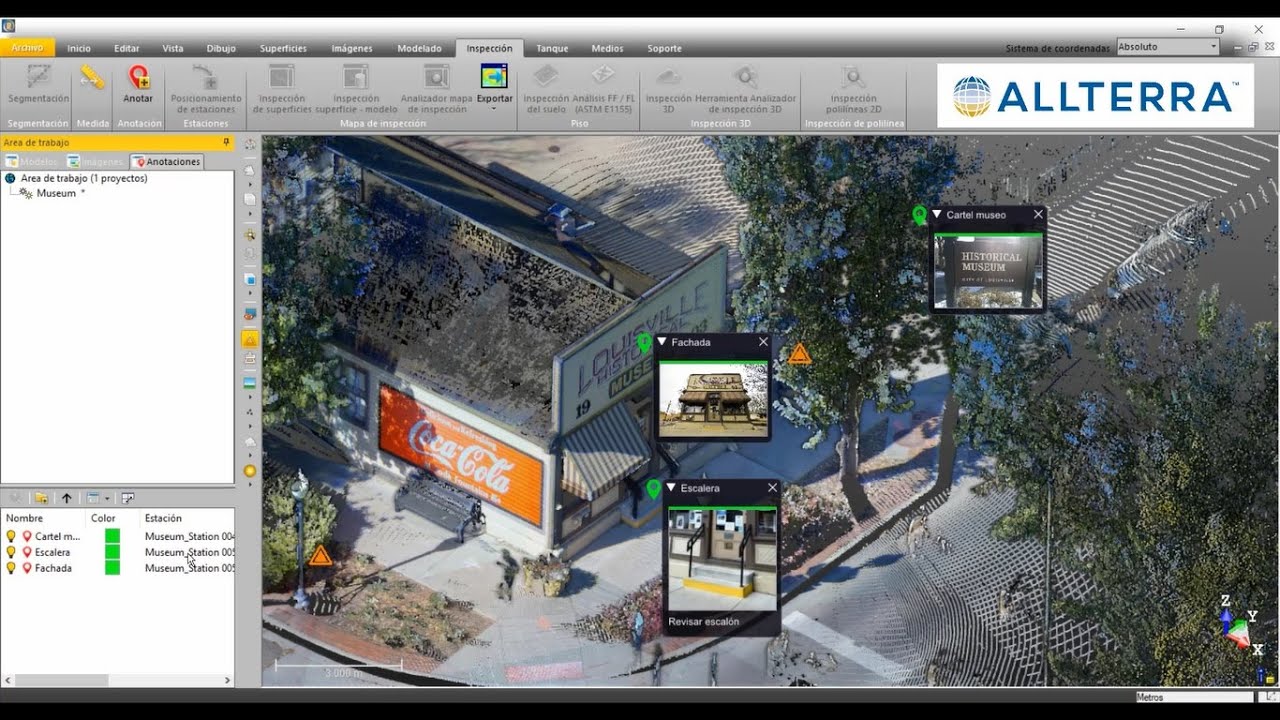Image resolution: width=1280 pixels, height=720 pixels.
Task: Open Inspección superficie - modelo tool
Action: coord(356,89)
